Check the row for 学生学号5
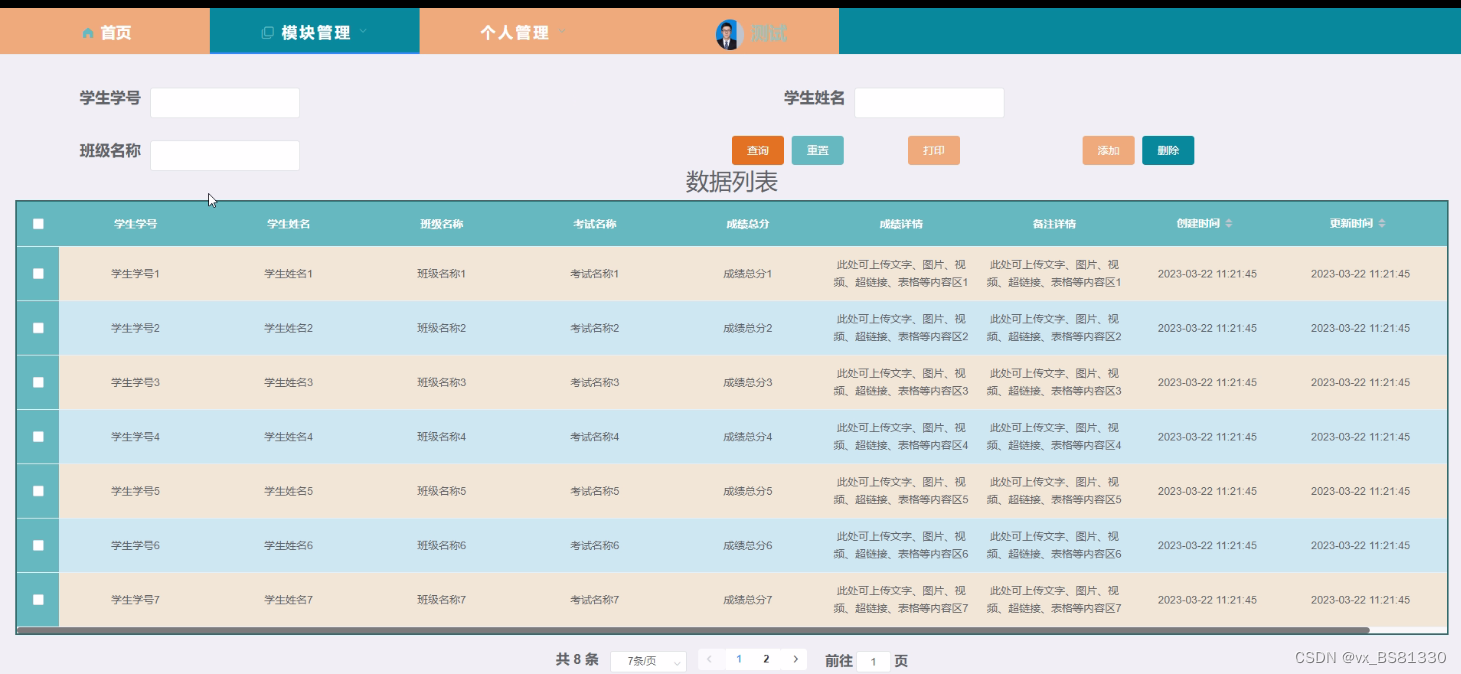 pos(38,491)
